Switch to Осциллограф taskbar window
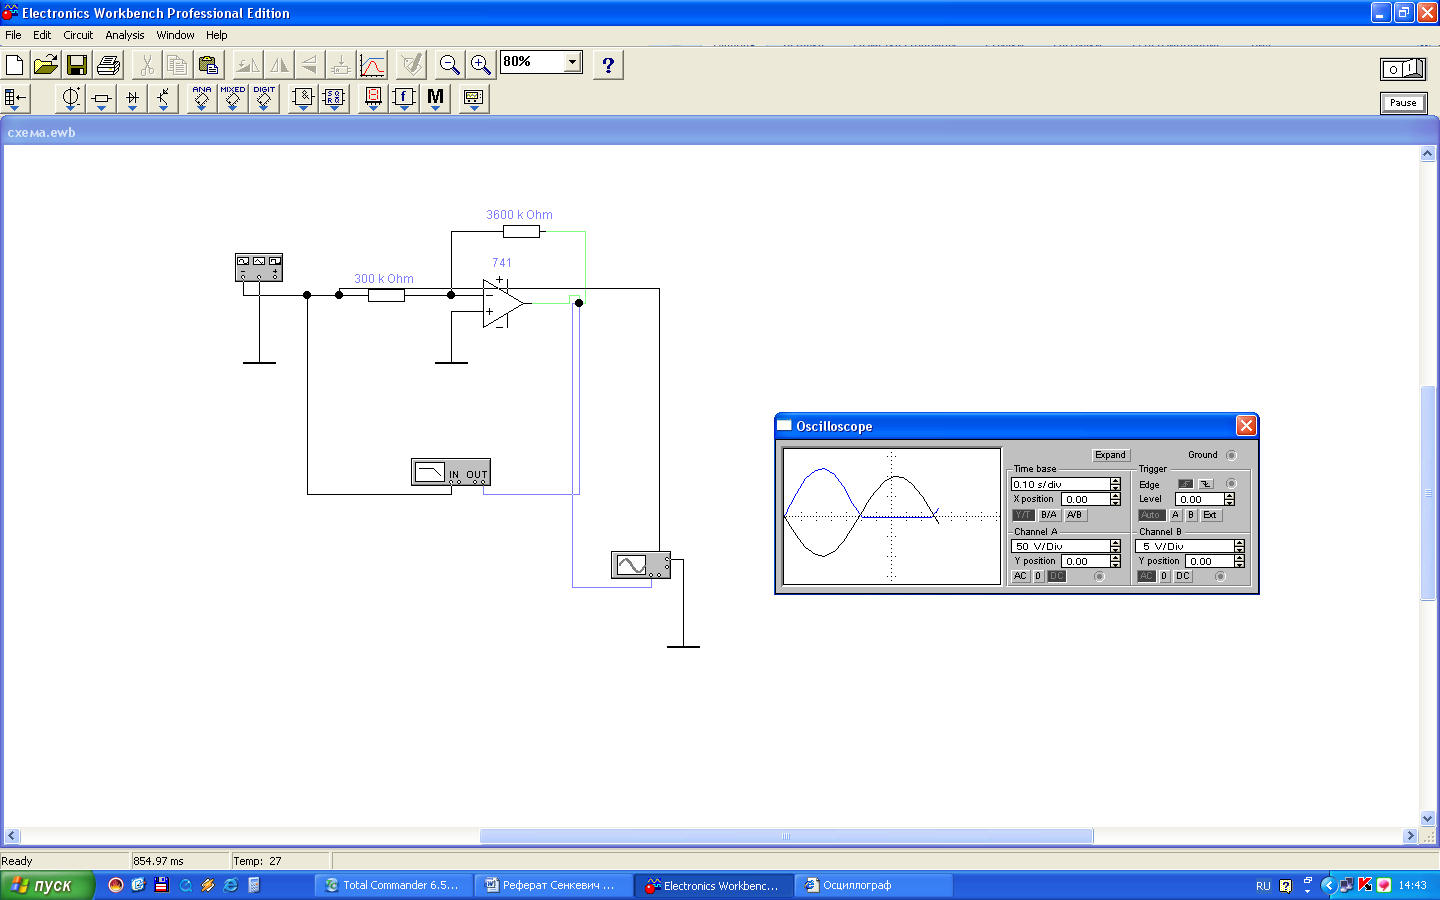Image resolution: width=1440 pixels, height=900 pixels. (873, 885)
